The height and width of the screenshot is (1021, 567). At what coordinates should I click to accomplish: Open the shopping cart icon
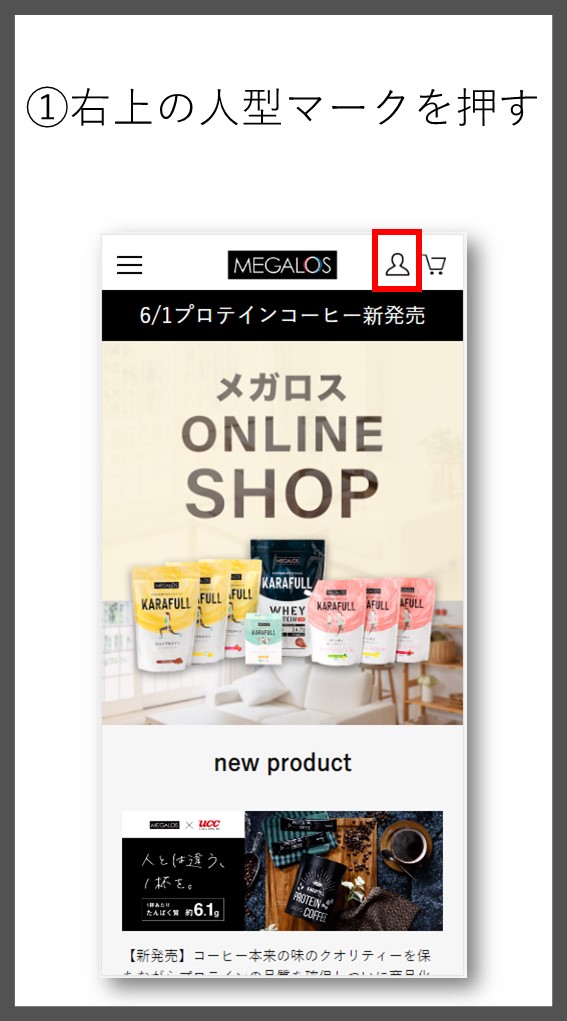[434, 264]
